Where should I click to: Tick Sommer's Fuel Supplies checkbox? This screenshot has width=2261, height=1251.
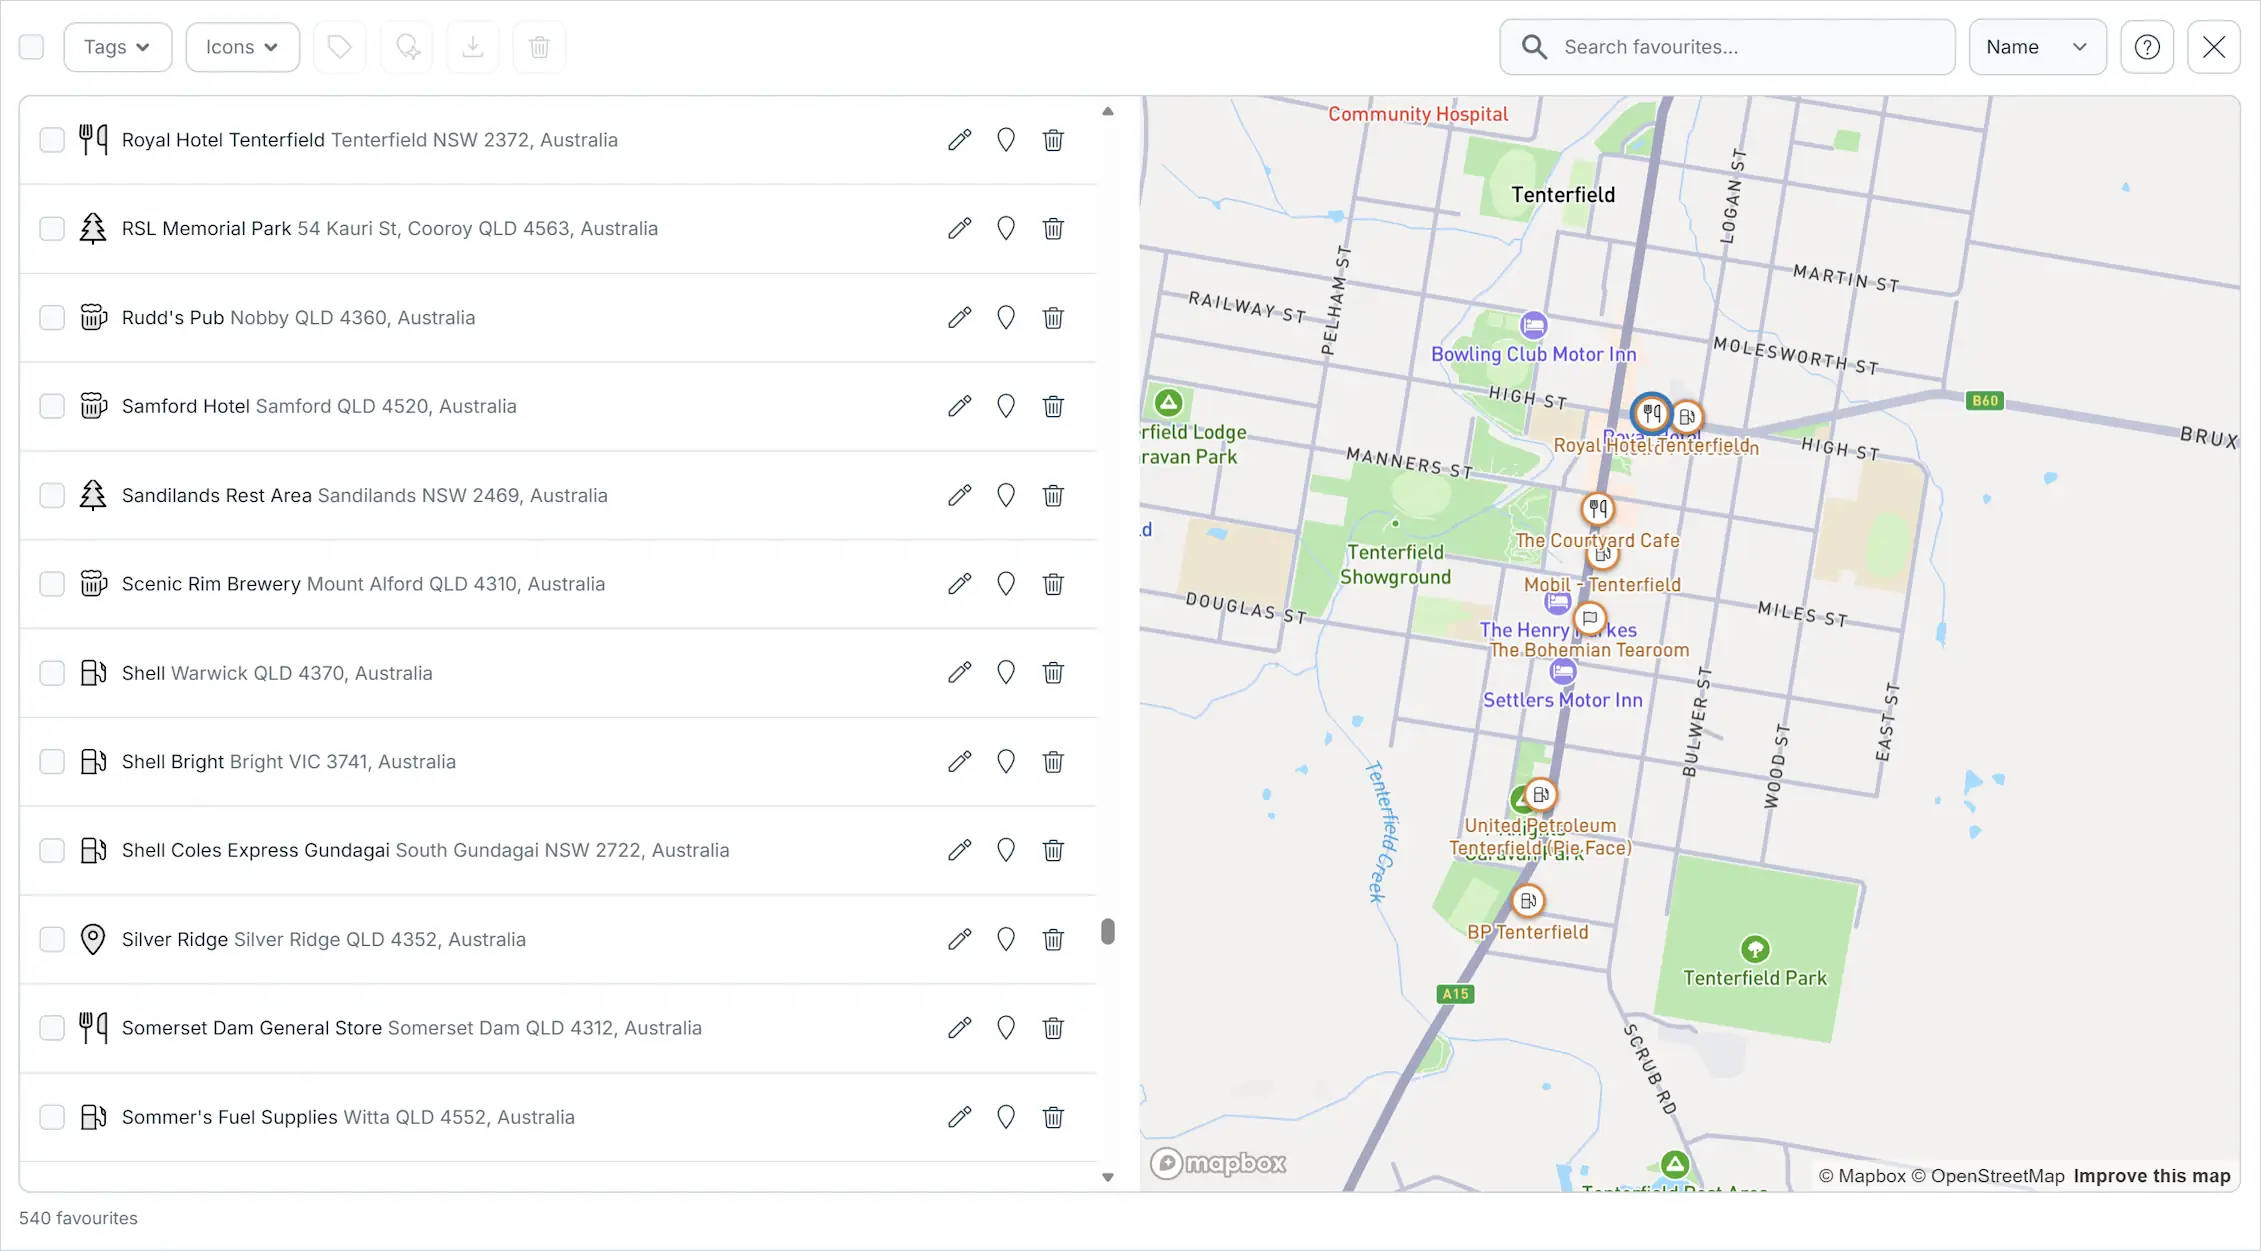pyautogui.click(x=52, y=1117)
